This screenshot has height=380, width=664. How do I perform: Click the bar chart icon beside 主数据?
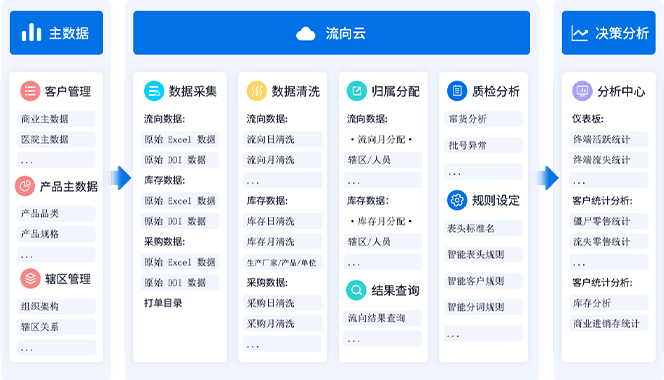[x=31, y=32]
